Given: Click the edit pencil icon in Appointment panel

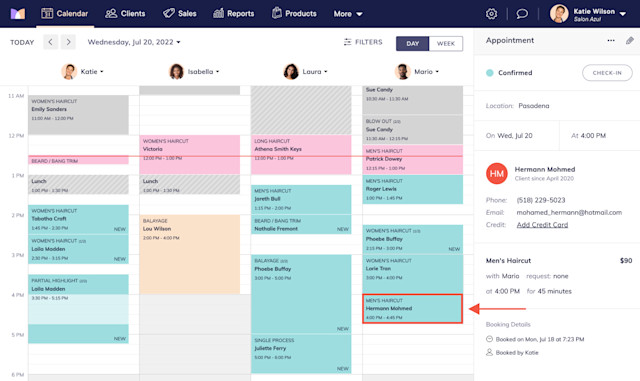Looking at the screenshot, I should (x=629, y=40).
